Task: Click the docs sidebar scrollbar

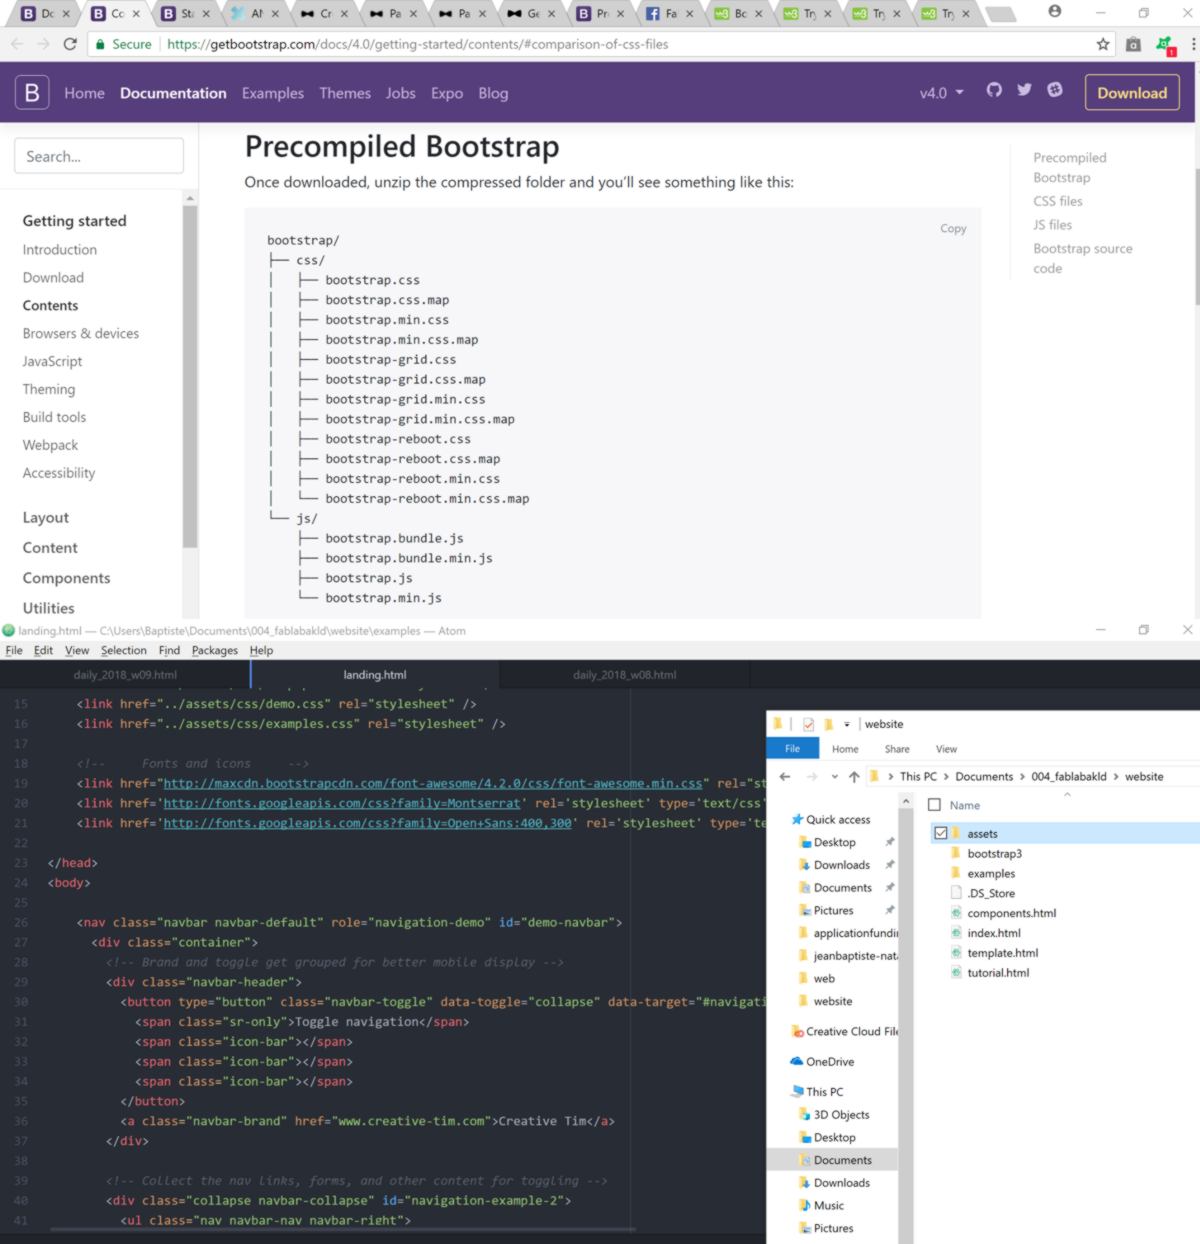Action: click(190, 375)
